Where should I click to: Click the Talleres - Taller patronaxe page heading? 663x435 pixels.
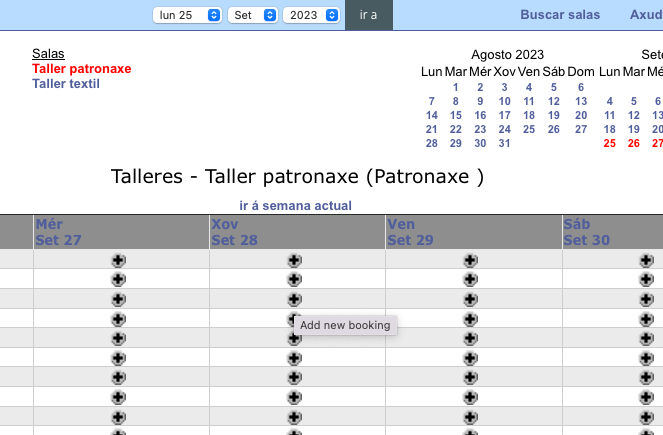click(x=297, y=176)
